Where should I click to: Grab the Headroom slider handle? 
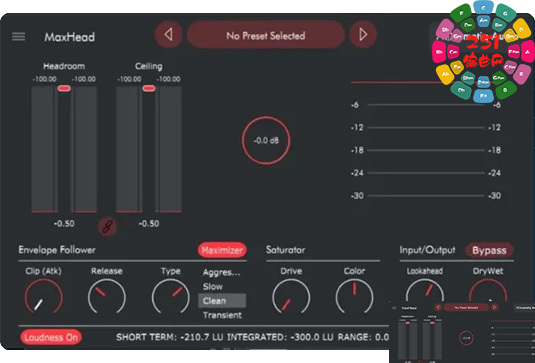(x=64, y=88)
